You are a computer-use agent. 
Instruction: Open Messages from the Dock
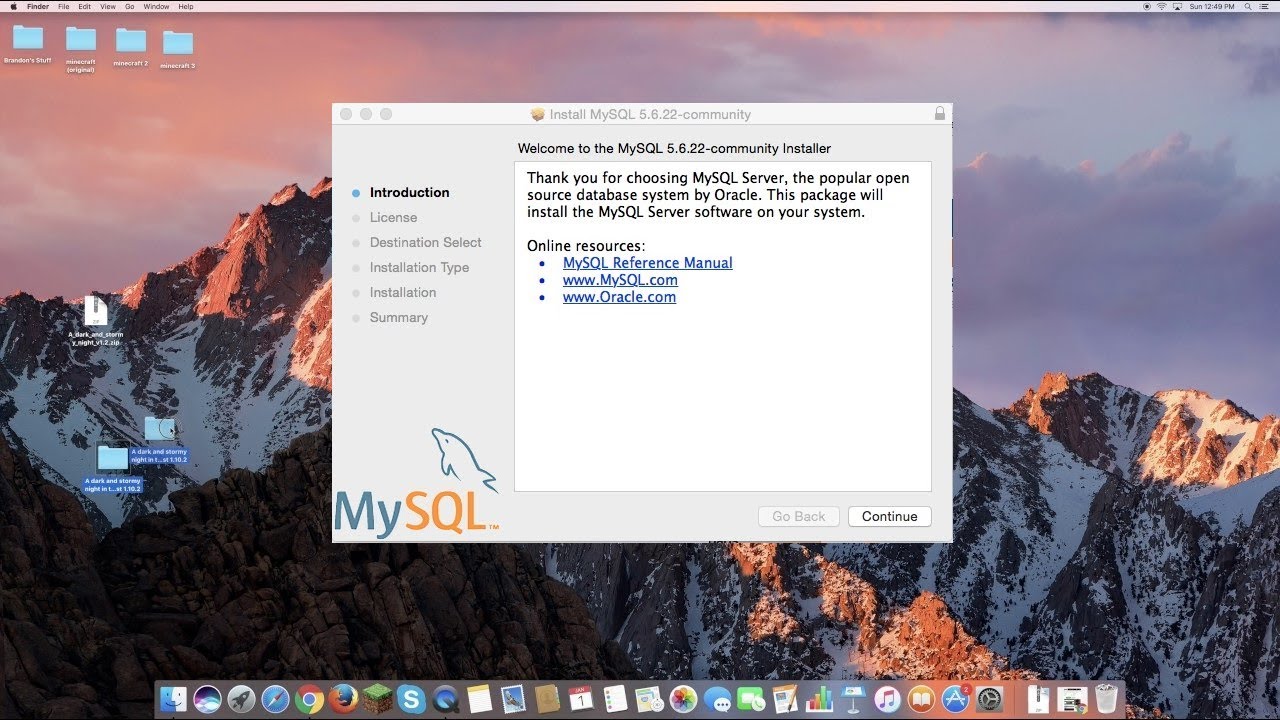point(717,699)
